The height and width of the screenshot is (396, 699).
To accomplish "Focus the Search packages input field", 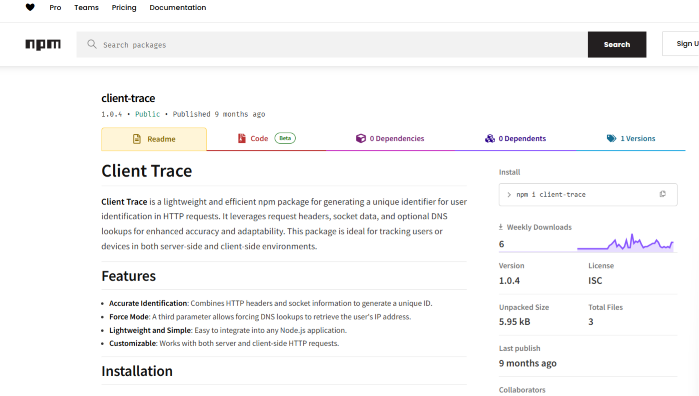I will [x=332, y=45].
